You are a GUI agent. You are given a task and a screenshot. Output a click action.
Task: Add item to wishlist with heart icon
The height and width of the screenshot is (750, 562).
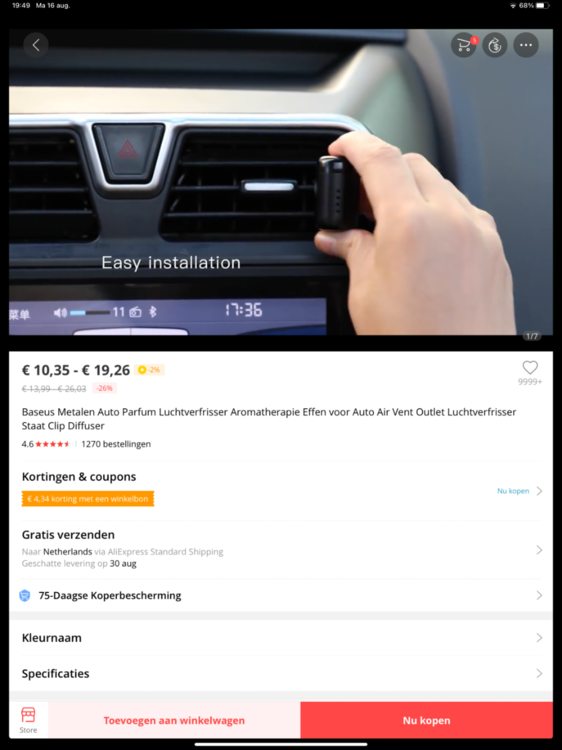(530, 367)
